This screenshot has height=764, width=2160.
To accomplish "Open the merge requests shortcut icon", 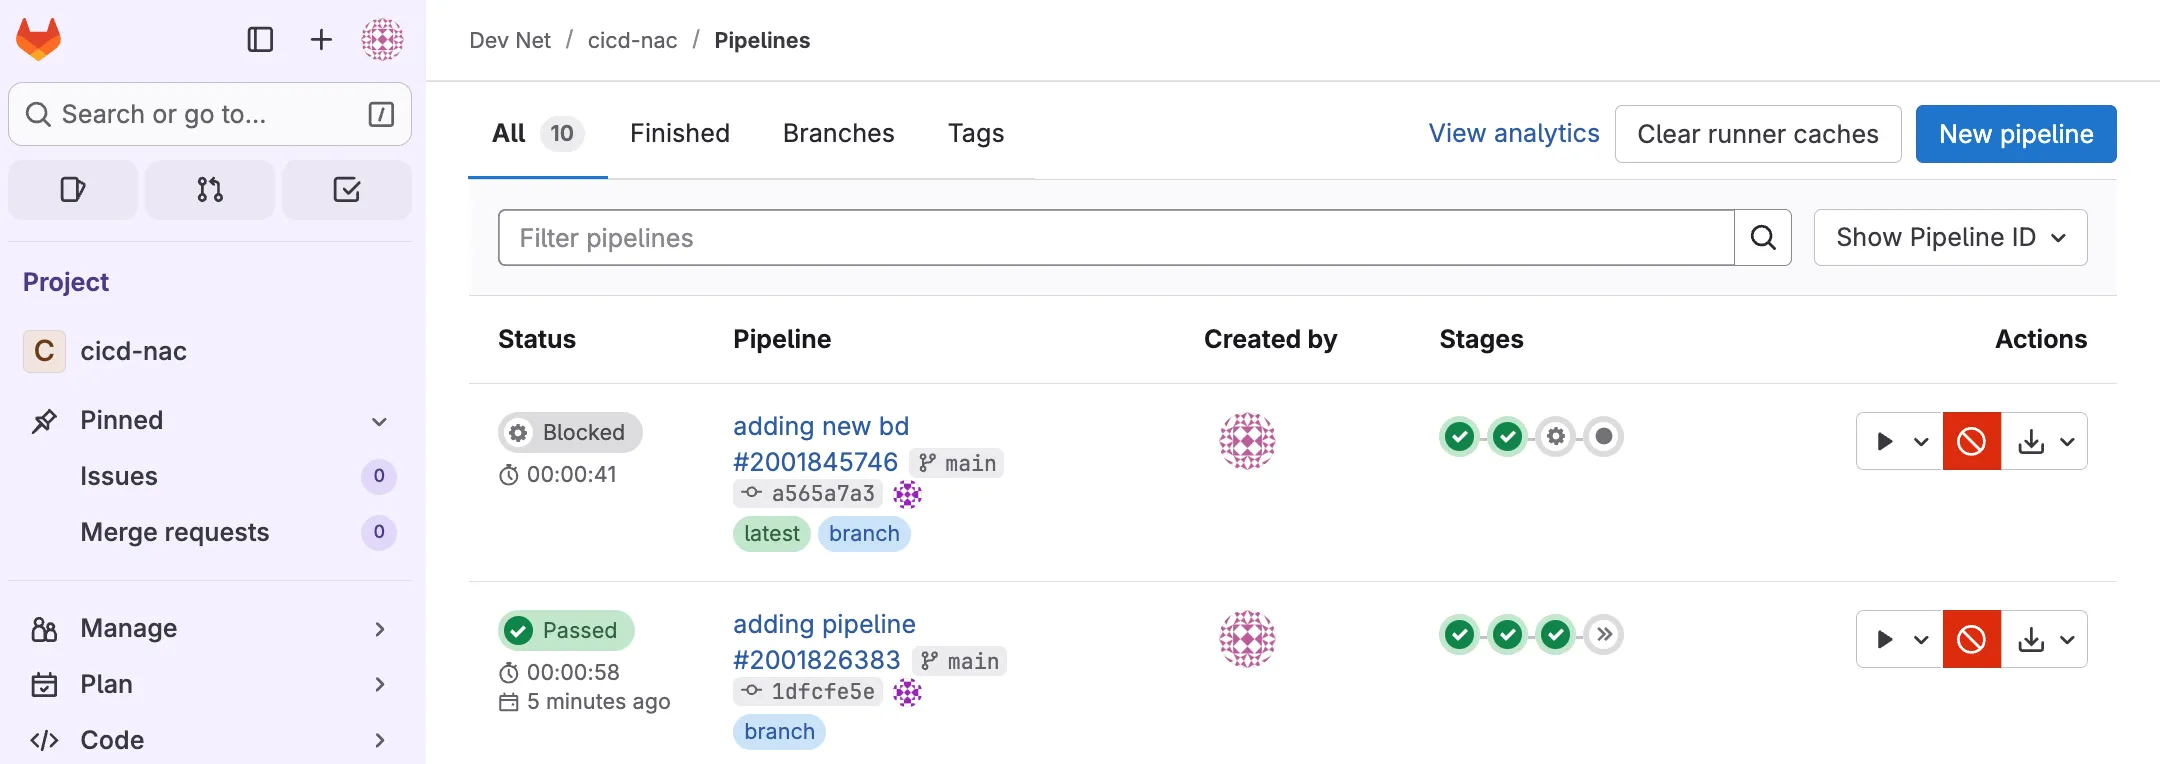I will pyautogui.click(x=210, y=190).
